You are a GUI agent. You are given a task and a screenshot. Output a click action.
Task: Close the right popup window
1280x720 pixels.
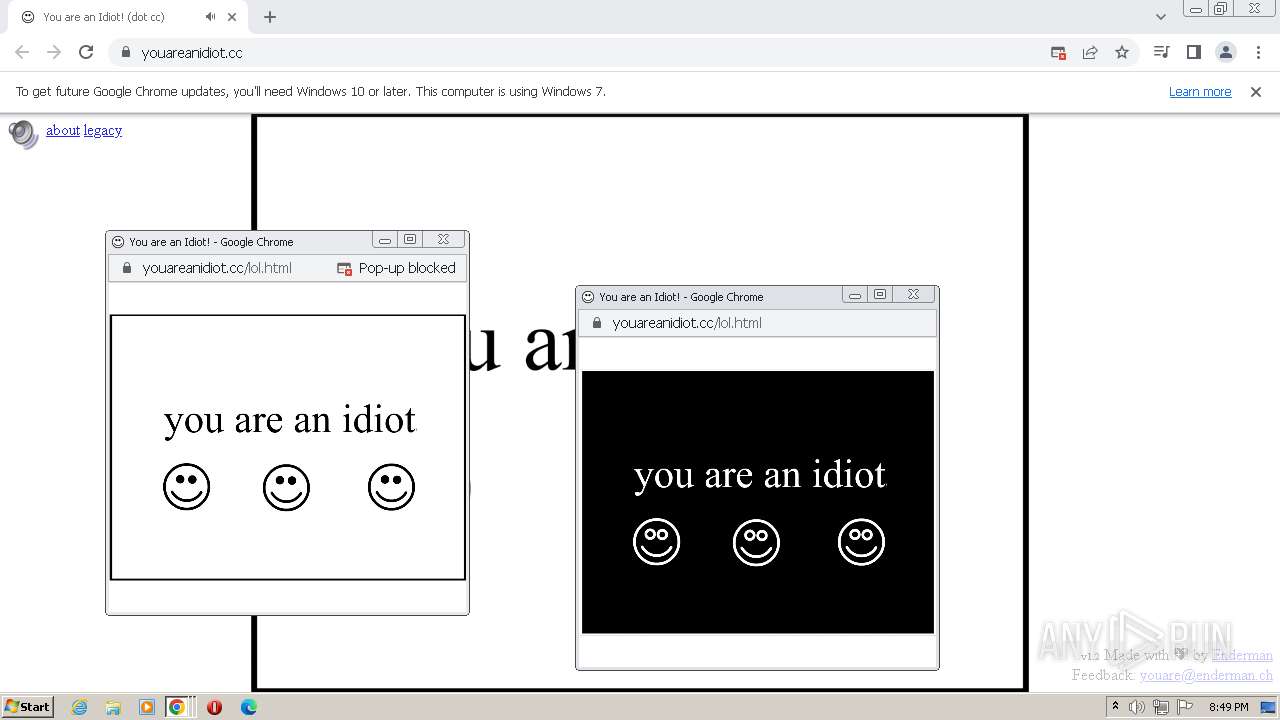pos(913,295)
